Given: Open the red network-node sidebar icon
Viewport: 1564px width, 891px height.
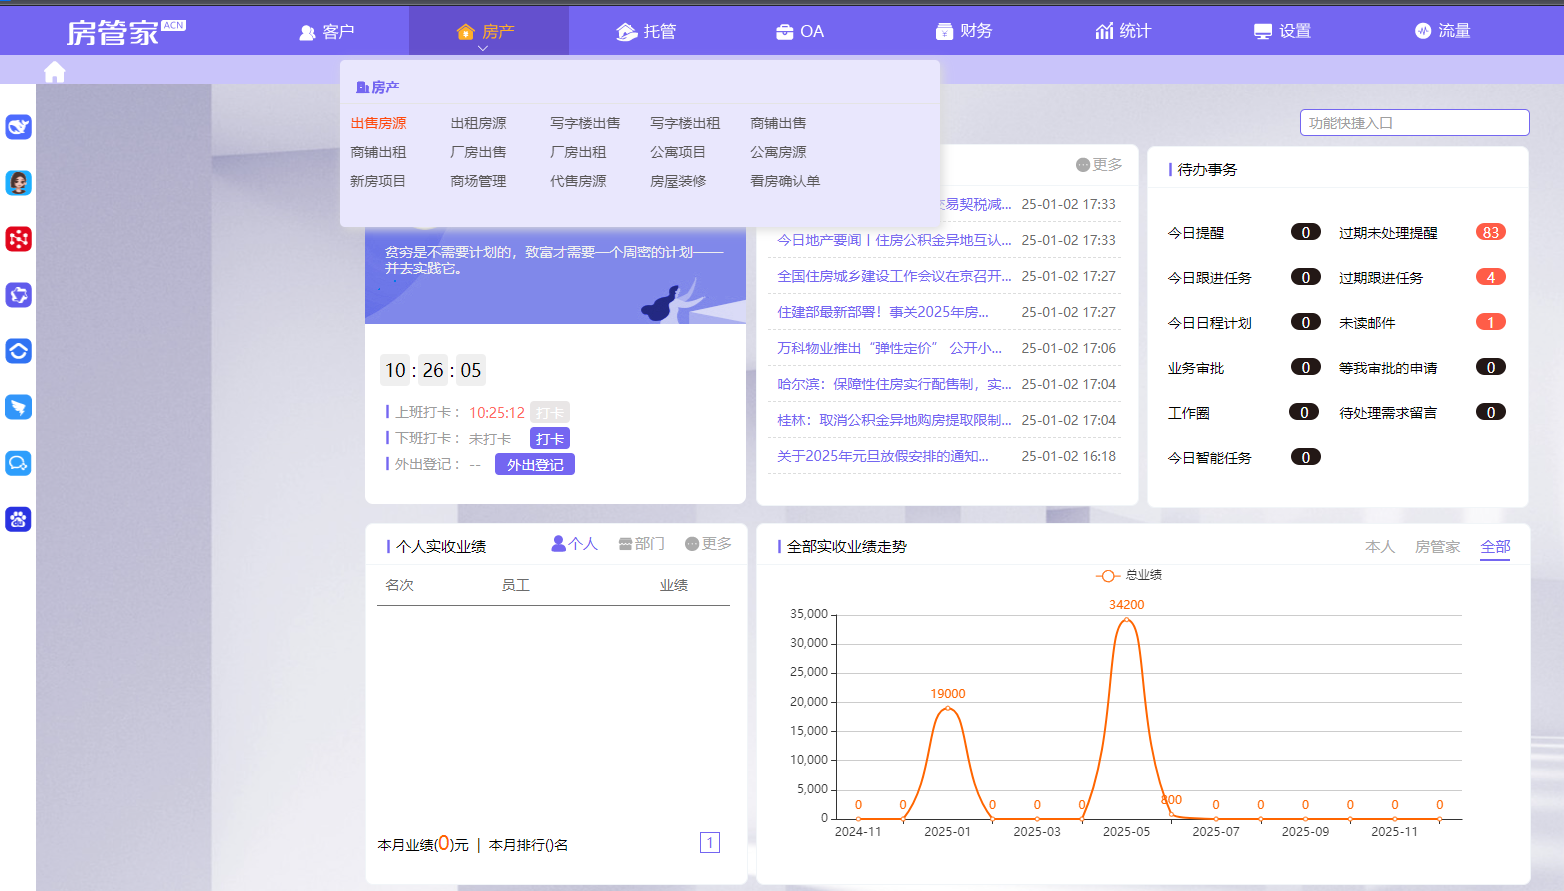Looking at the screenshot, I should (x=19, y=239).
